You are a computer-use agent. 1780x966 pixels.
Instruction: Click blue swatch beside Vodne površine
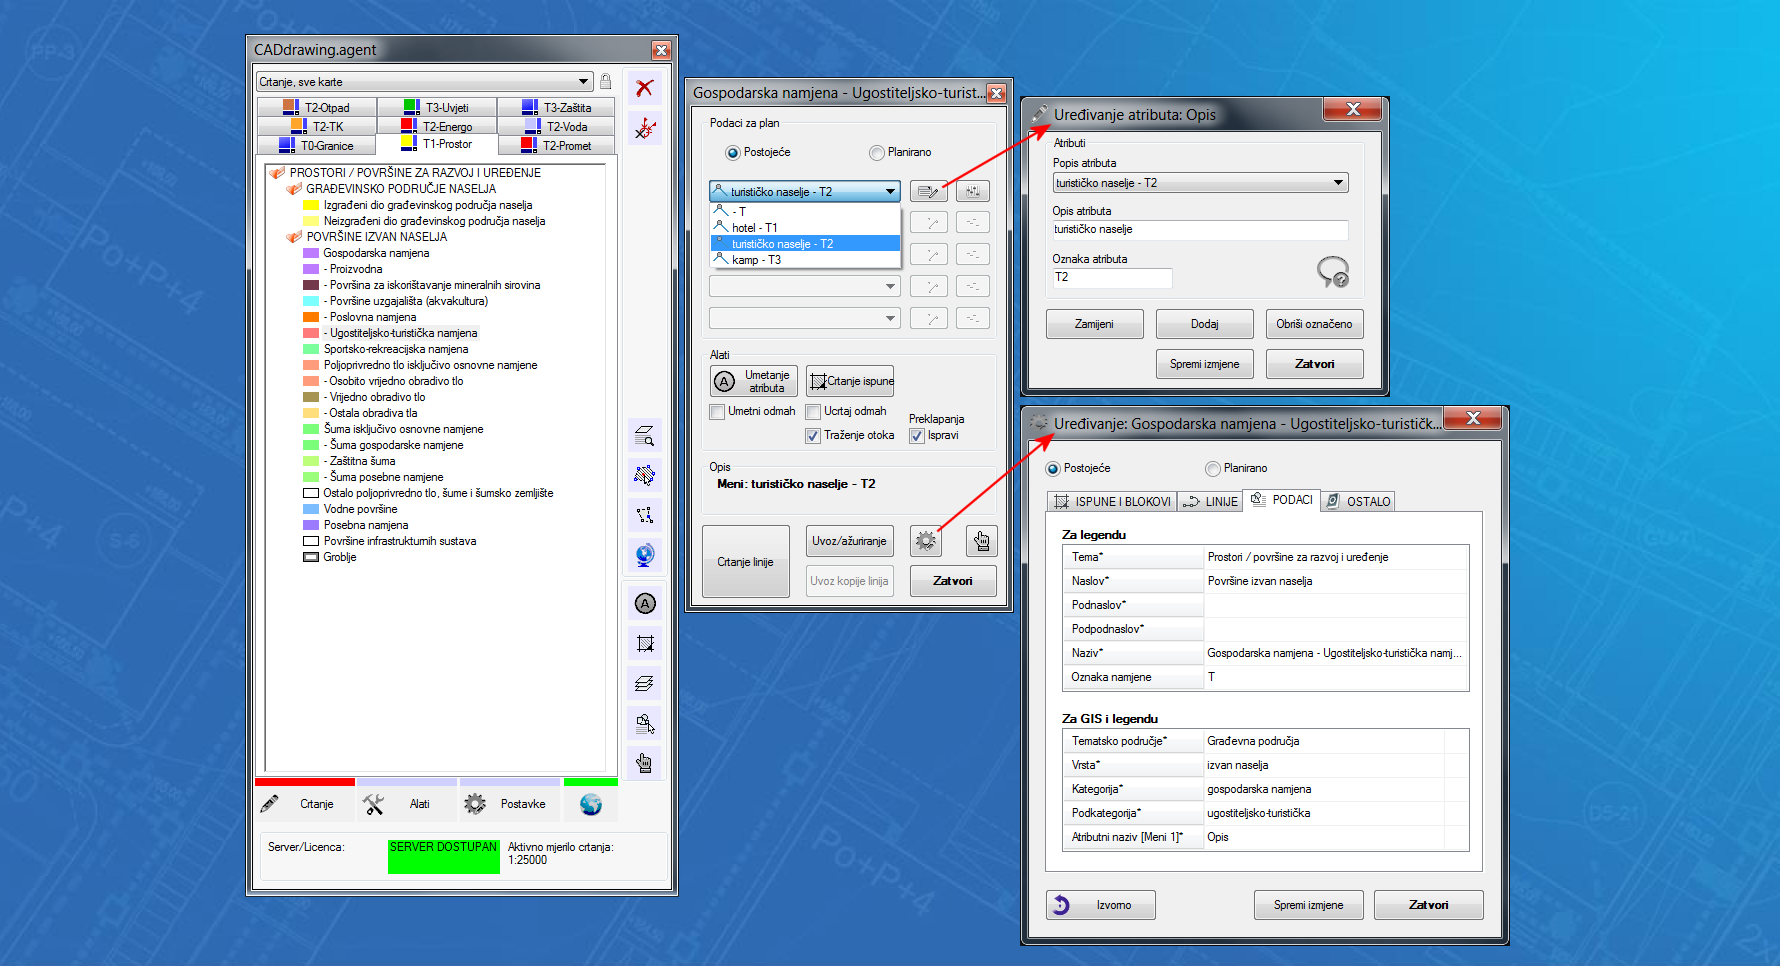tap(311, 509)
